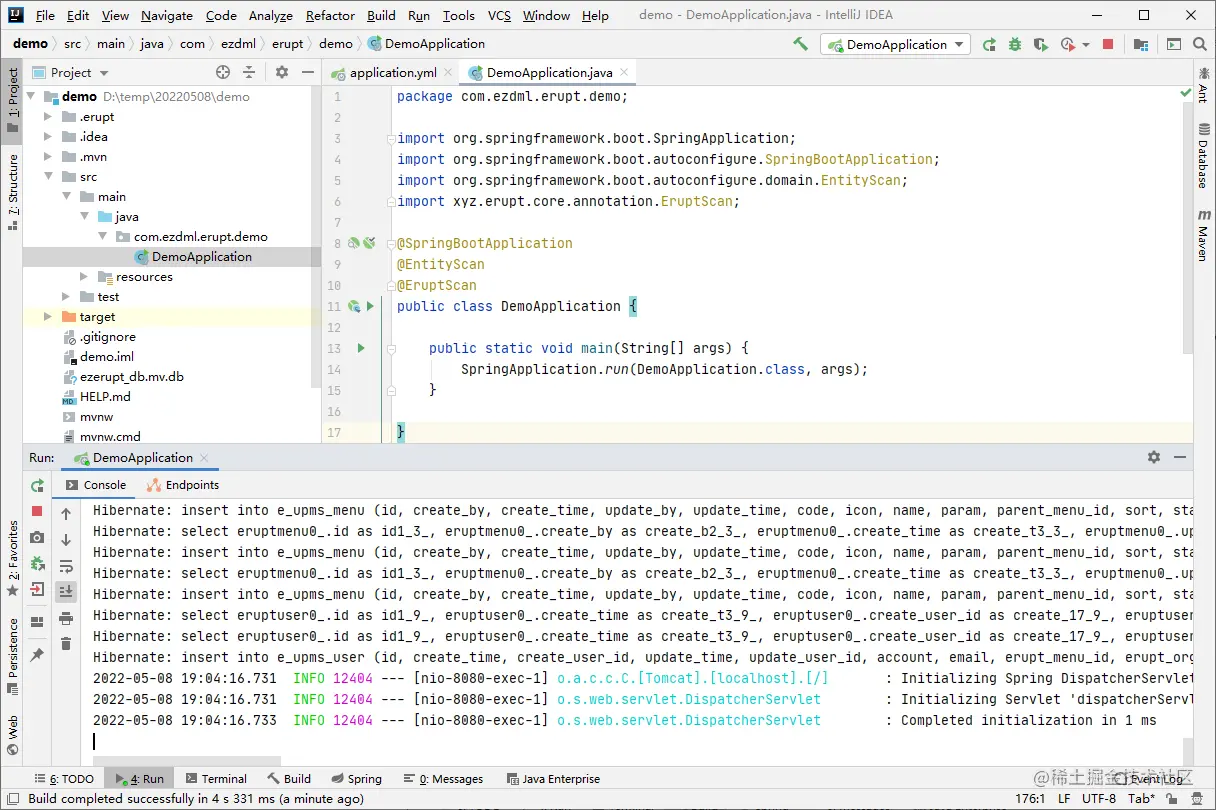This screenshot has width=1216, height=810.
Task: Expand the .mvn folder
Action: [x=48, y=157]
